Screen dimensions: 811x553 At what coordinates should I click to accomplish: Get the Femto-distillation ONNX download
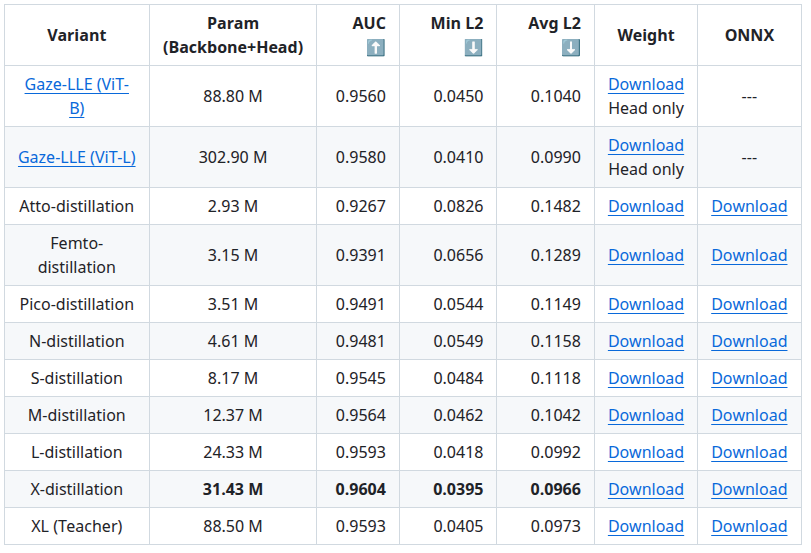[x=749, y=256]
